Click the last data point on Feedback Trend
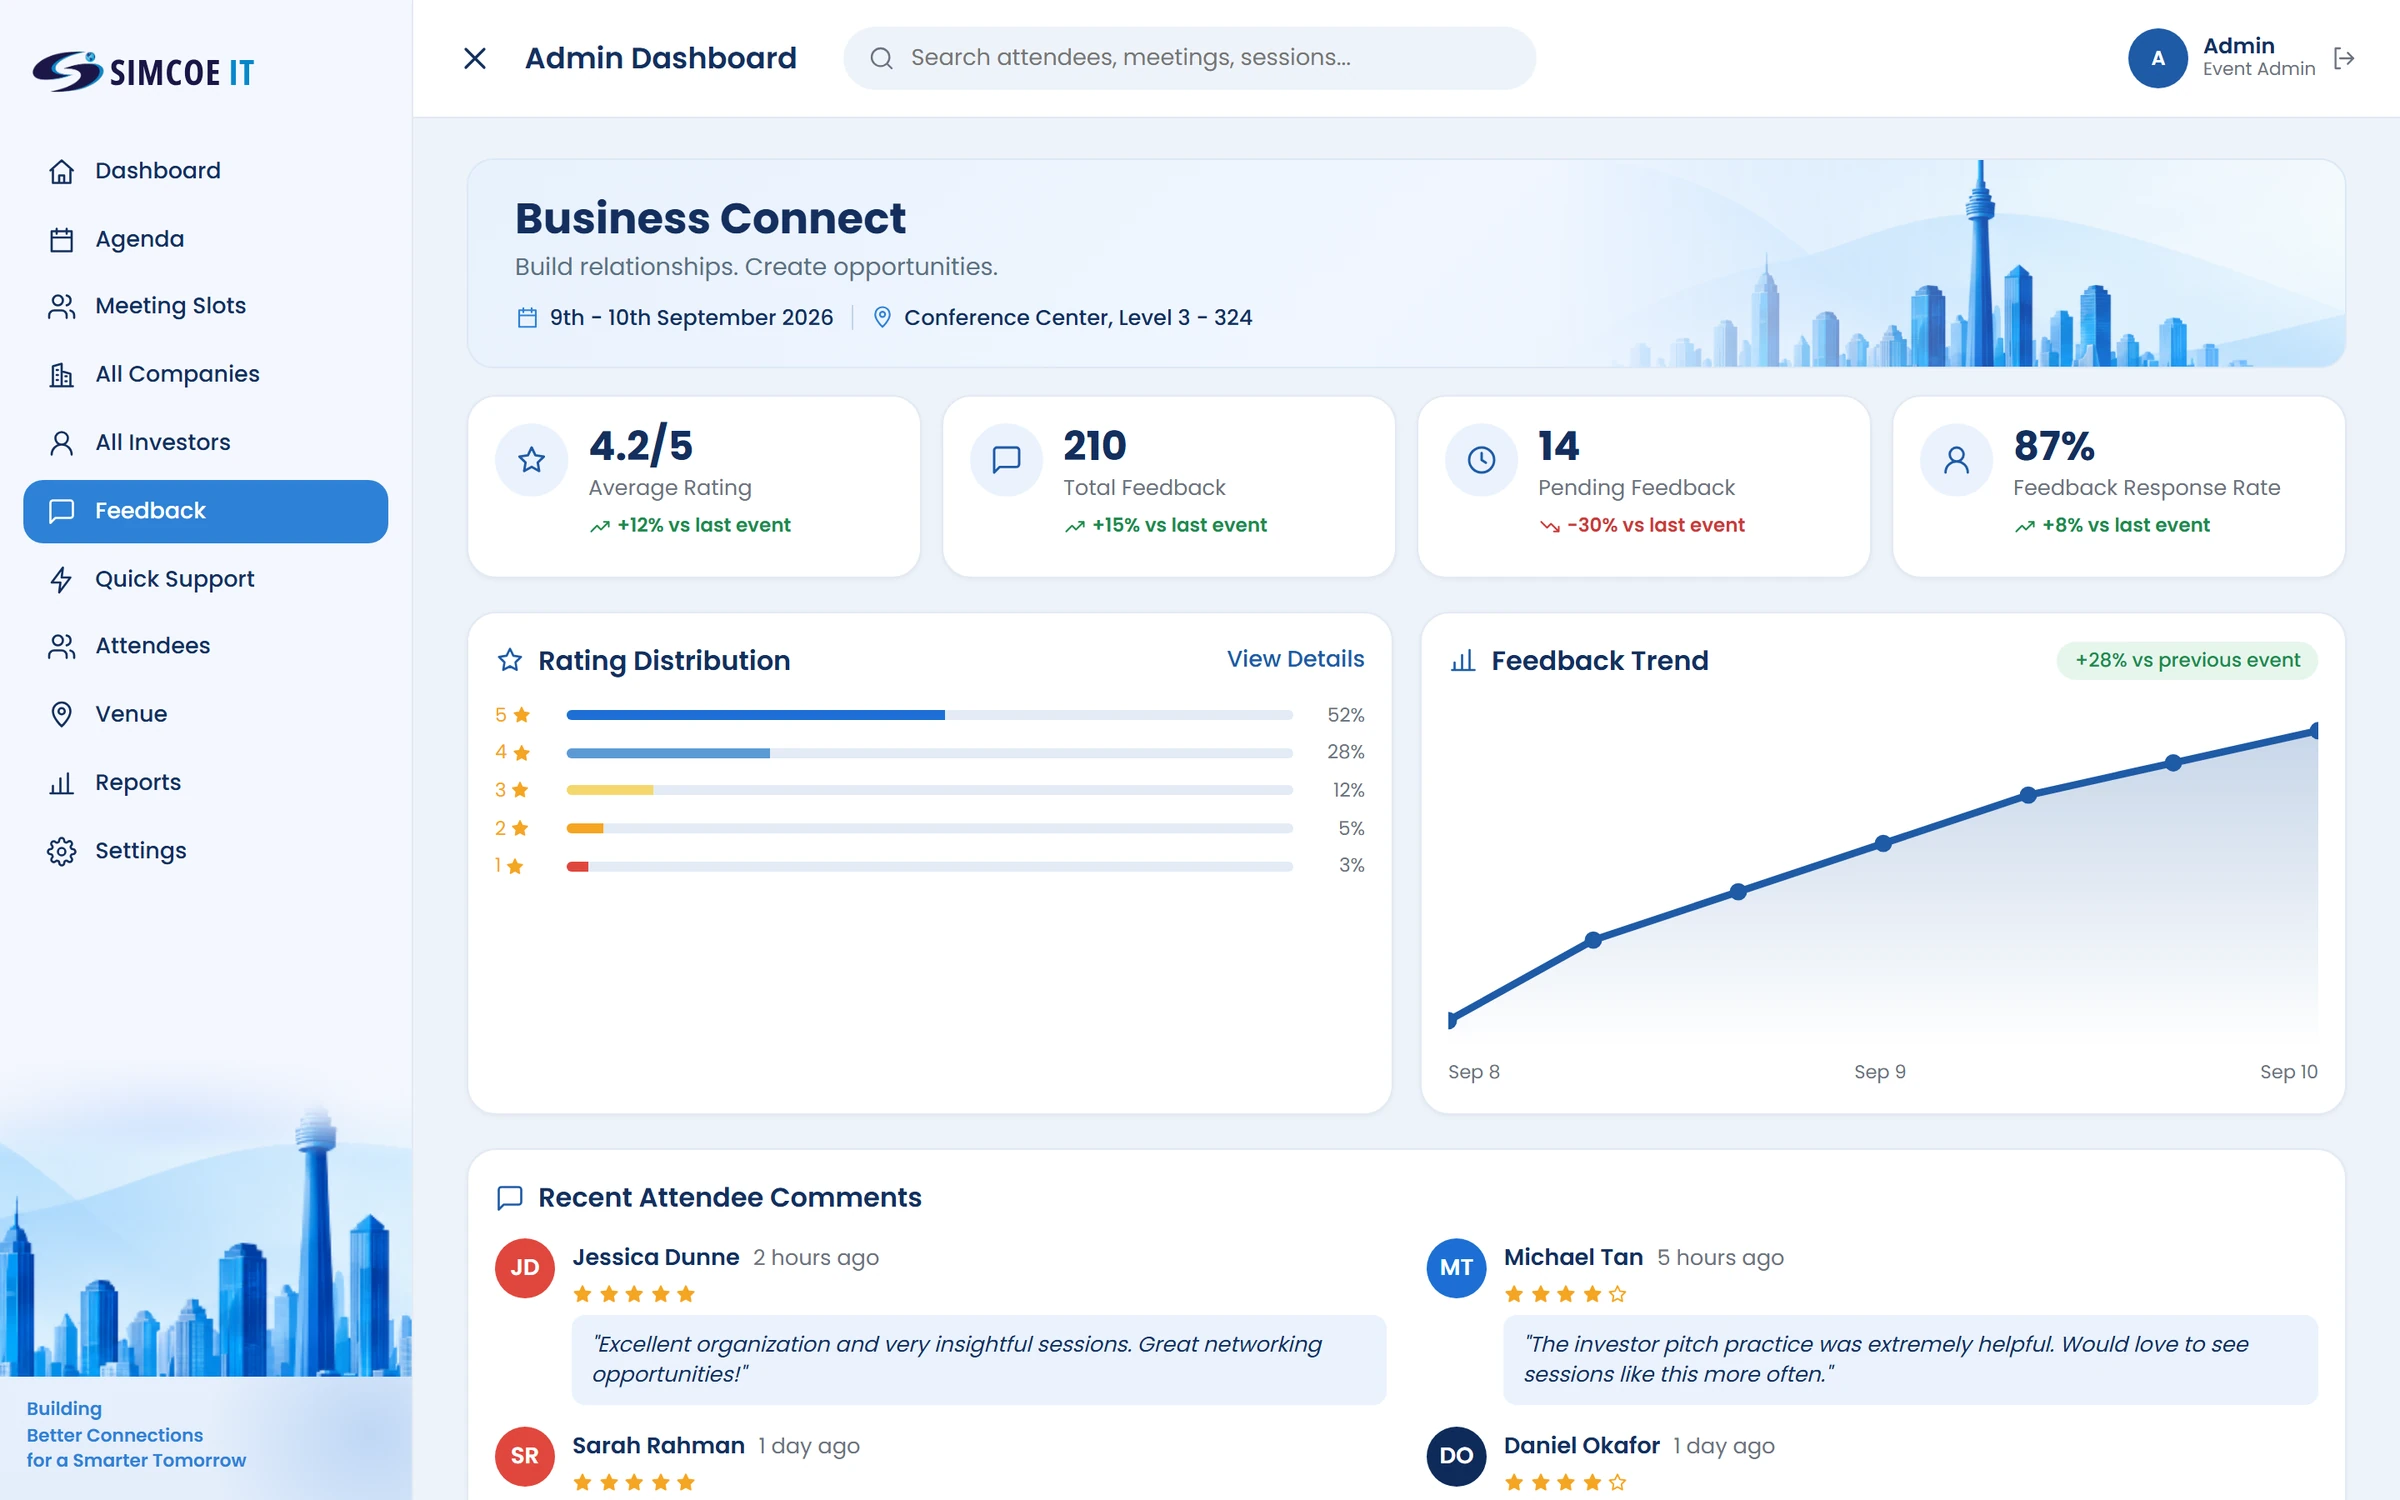 pos(2314,731)
